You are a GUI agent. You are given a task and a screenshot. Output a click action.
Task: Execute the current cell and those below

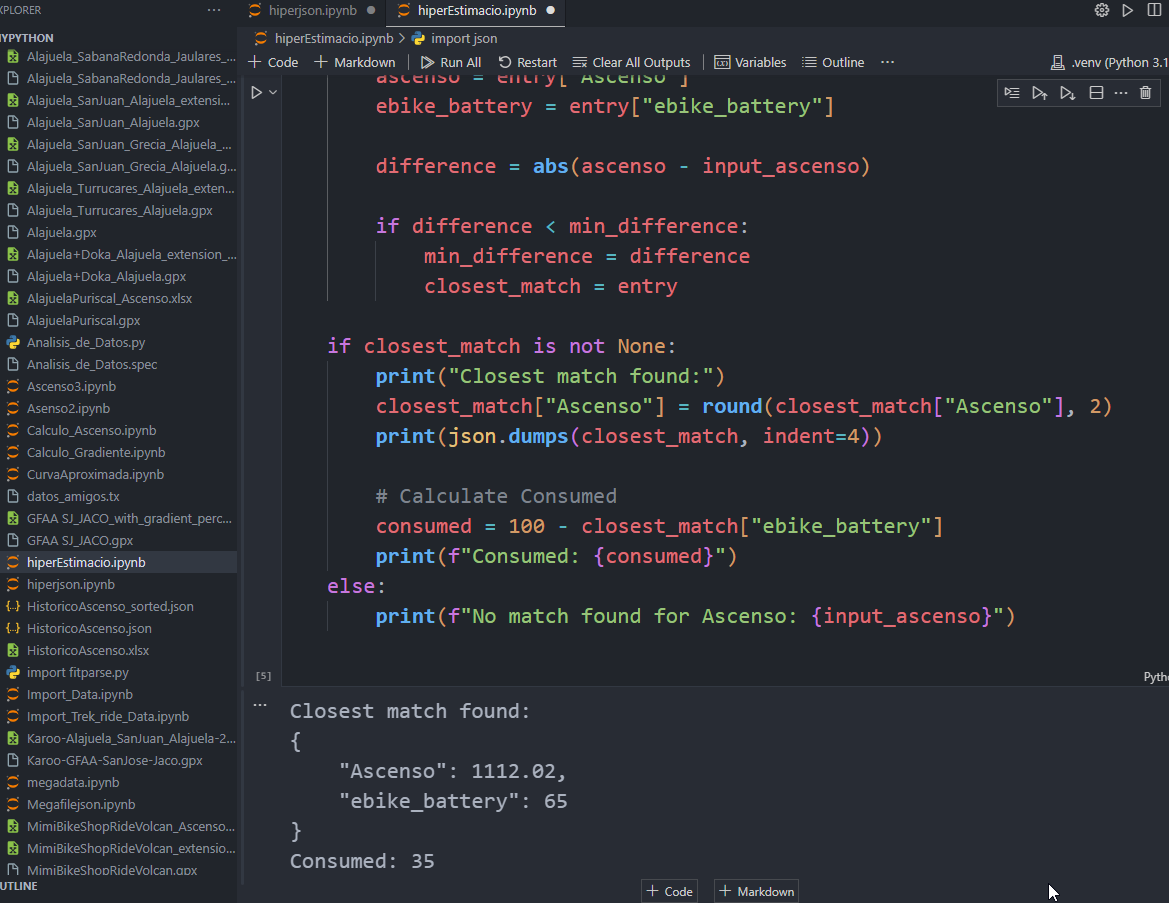(1068, 93)
